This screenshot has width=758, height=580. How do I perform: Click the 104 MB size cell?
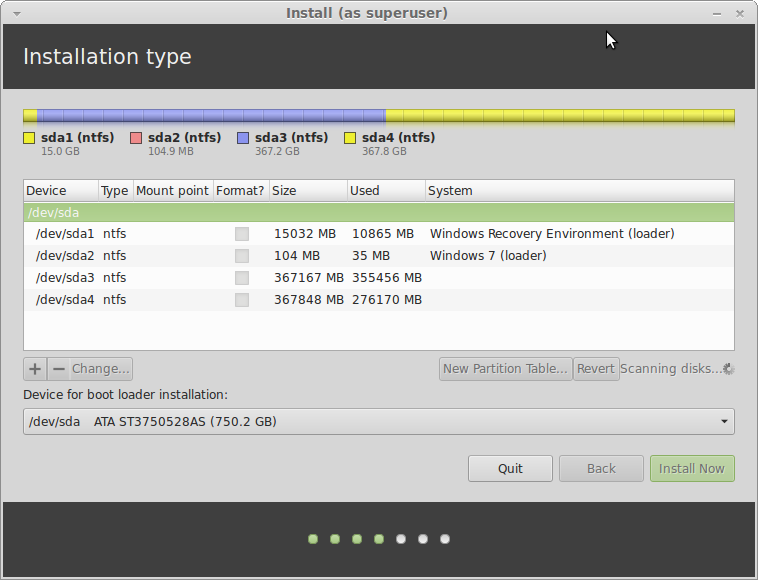297,256
